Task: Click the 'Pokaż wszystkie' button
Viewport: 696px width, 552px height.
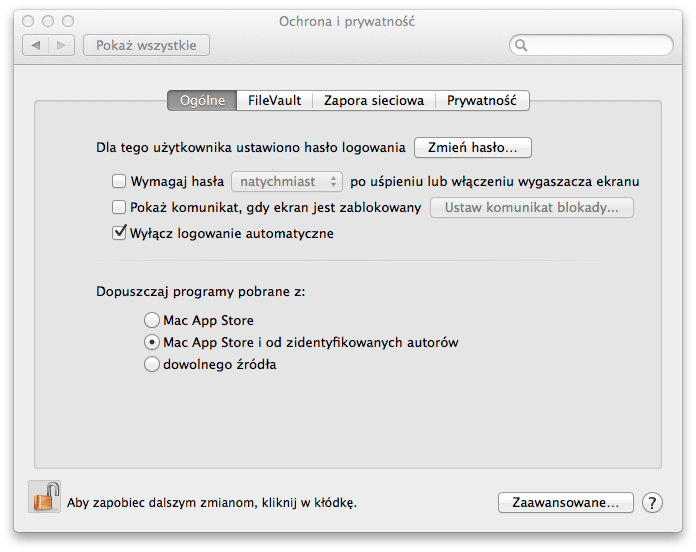Action: pos(146,45)
